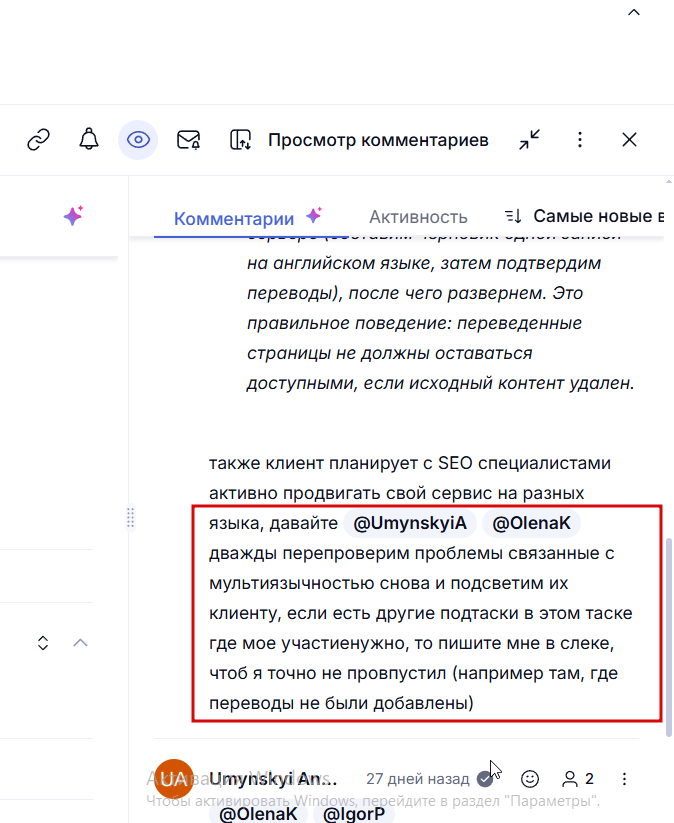Viewport: 674px width, 823px height.
Task: Collapse the left section using the grey chevron-up
Action: 80,642
